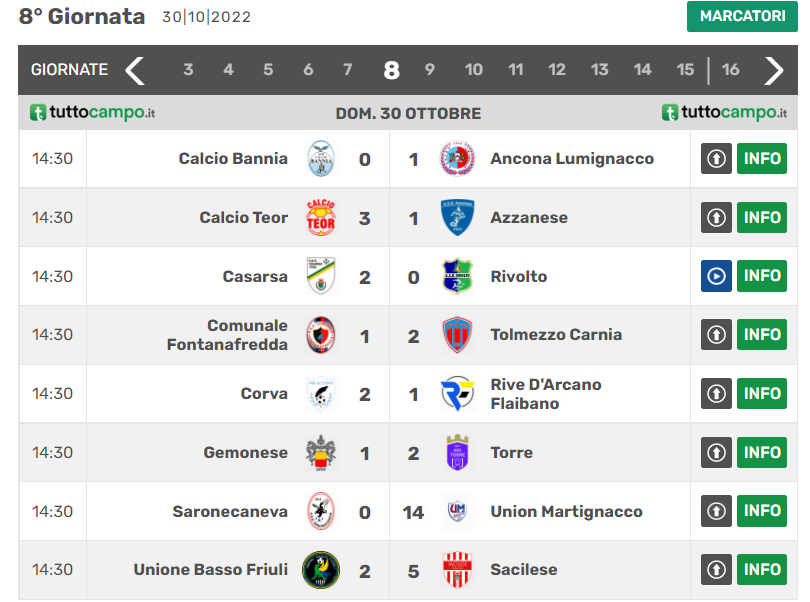810x602 pixels.
Task: Click the Rive D'Arcano Flaibano logo
Action: tap(457, 394)
